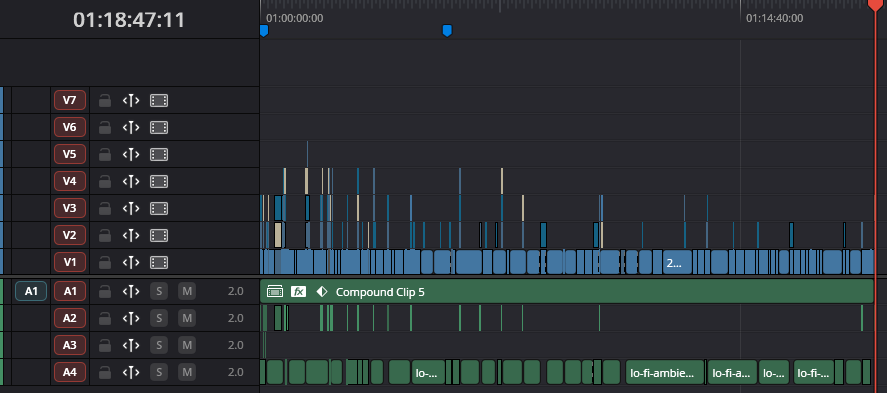
Task: Click the A4 destination control
Action: pyautogui.click(x=70, y=372)
